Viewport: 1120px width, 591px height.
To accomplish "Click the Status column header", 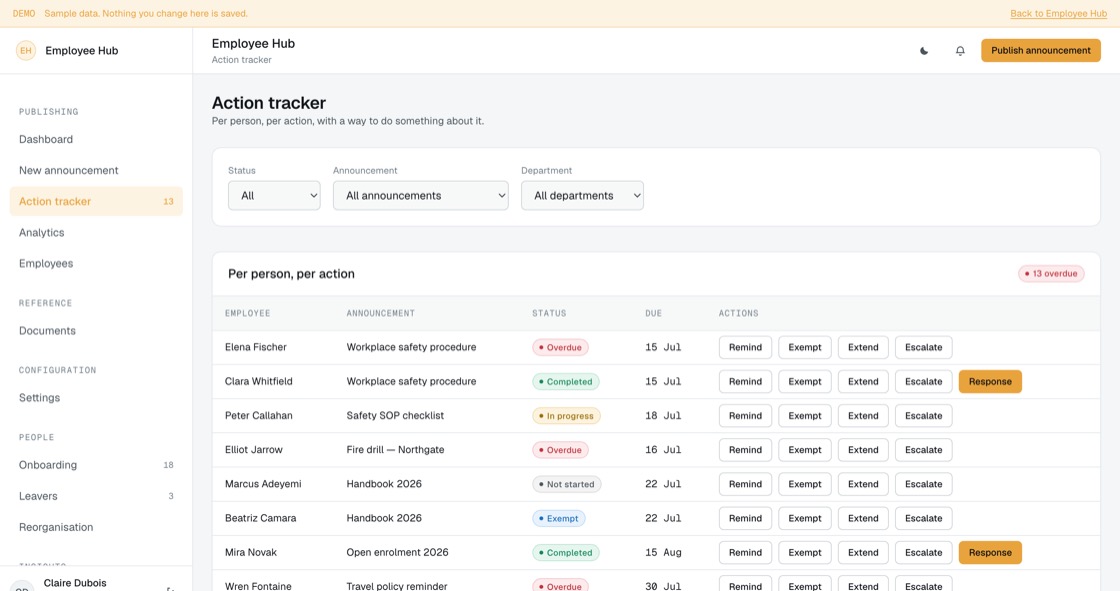I will [549, 313].
